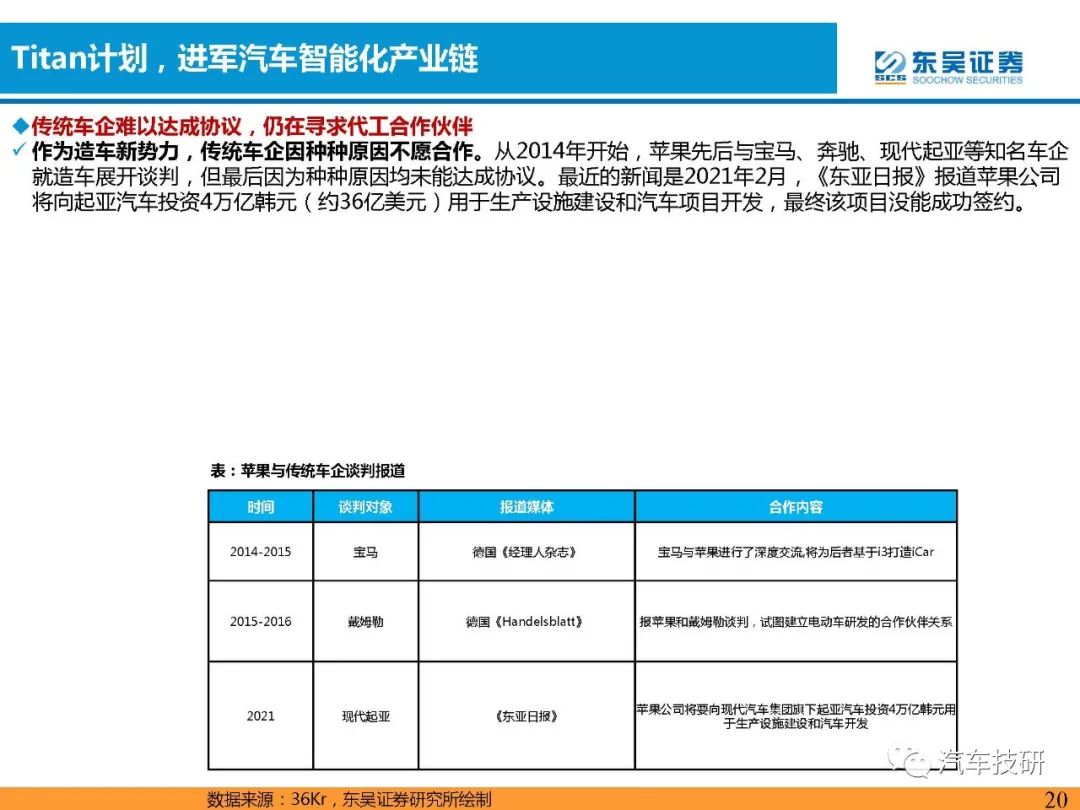Click the '2014-2015' table cell
Image resolution: width=1080 pixels, height=810 pixels.
tap(260, 552)
